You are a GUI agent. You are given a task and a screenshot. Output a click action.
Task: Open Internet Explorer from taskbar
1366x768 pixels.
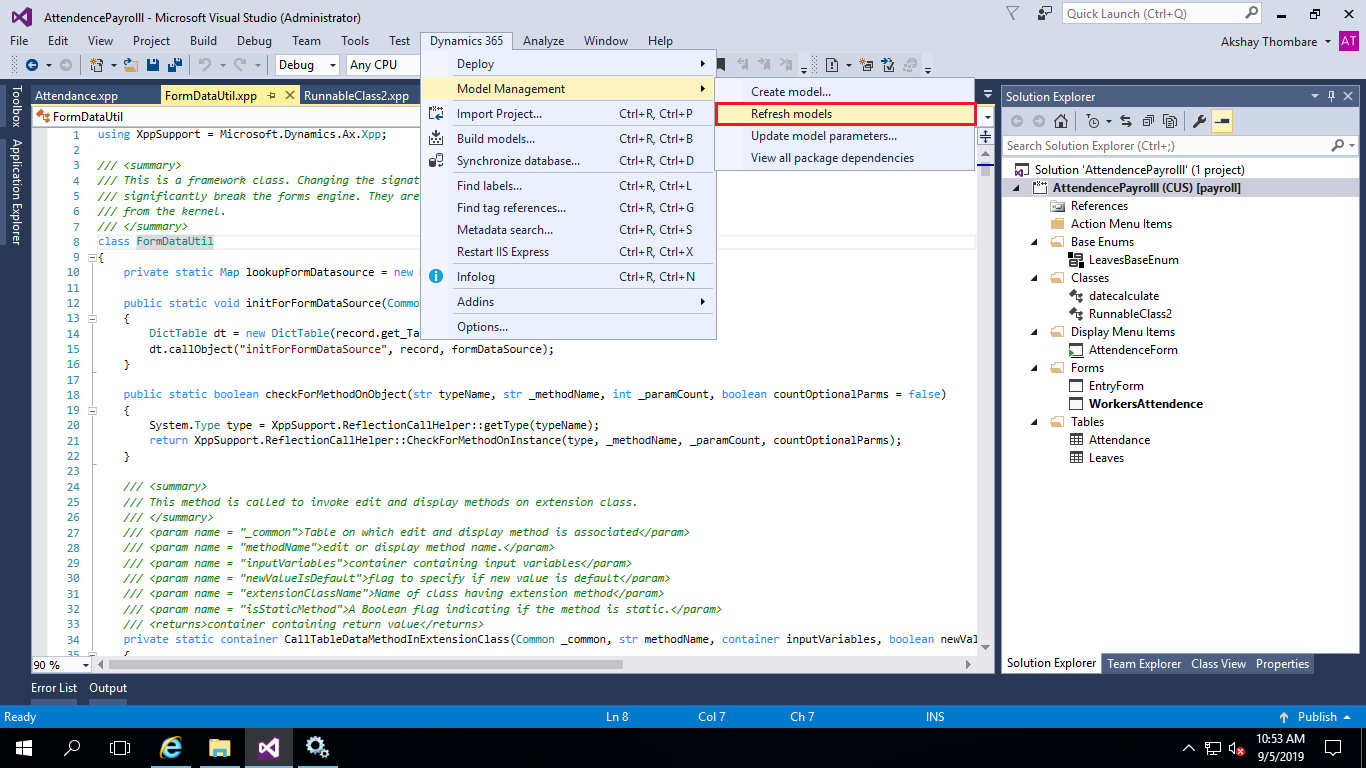(172, 747)
